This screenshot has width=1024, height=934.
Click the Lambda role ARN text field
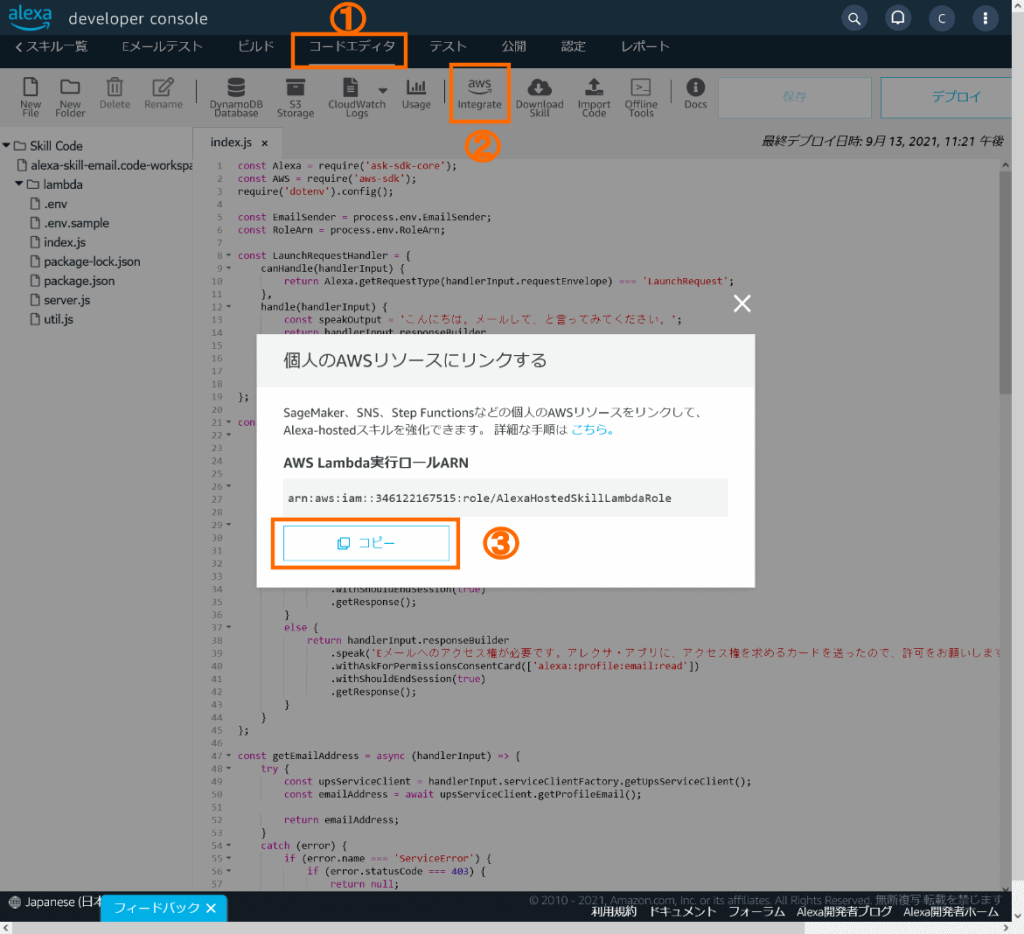tap(505, 498)
